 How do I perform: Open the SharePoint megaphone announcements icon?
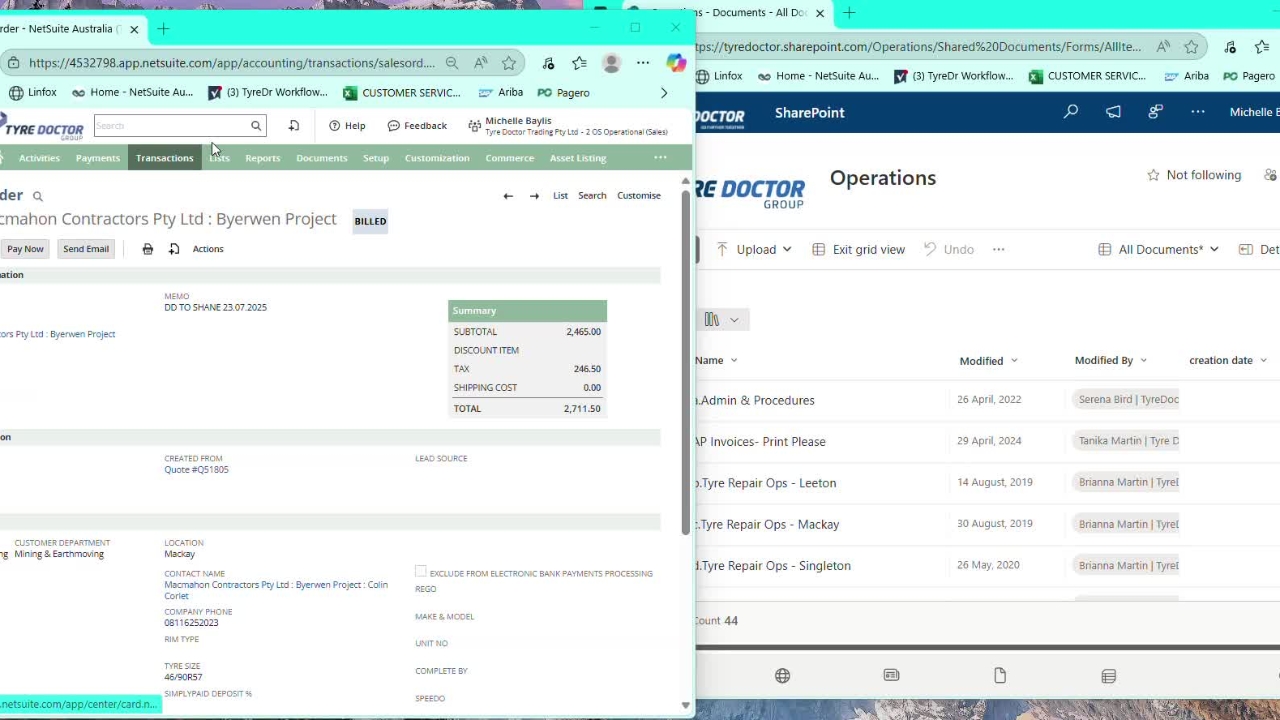point(1113,112)
